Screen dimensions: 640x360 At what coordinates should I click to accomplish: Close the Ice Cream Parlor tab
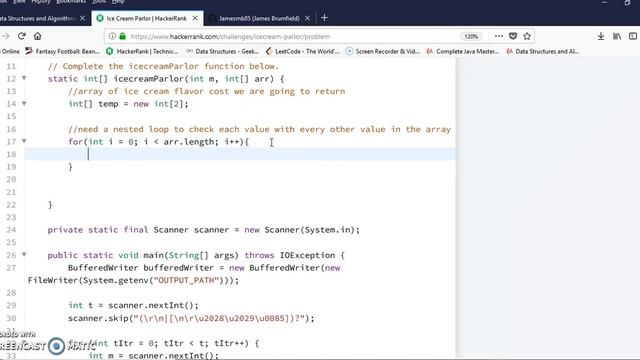pos(195,18)
